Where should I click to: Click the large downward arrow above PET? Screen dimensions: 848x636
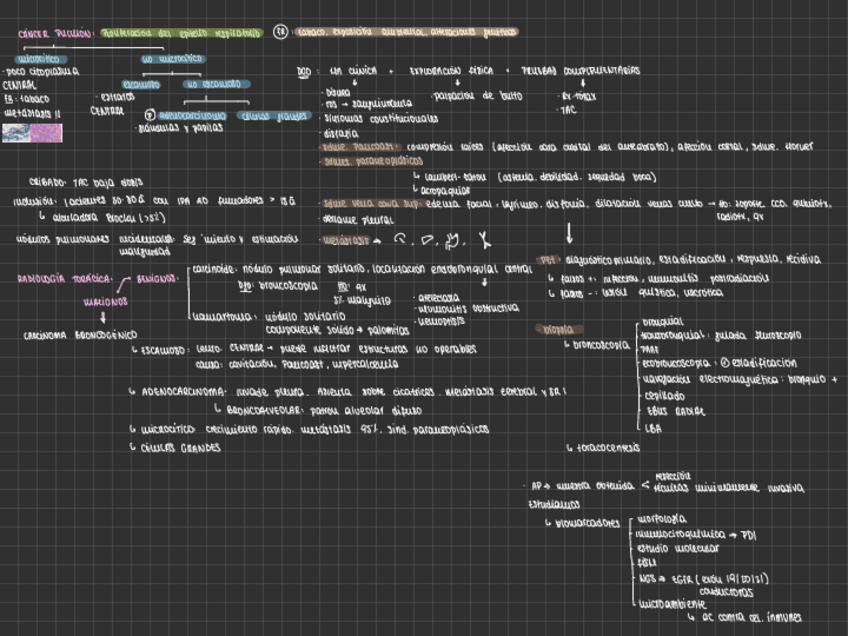pos(569,233)
